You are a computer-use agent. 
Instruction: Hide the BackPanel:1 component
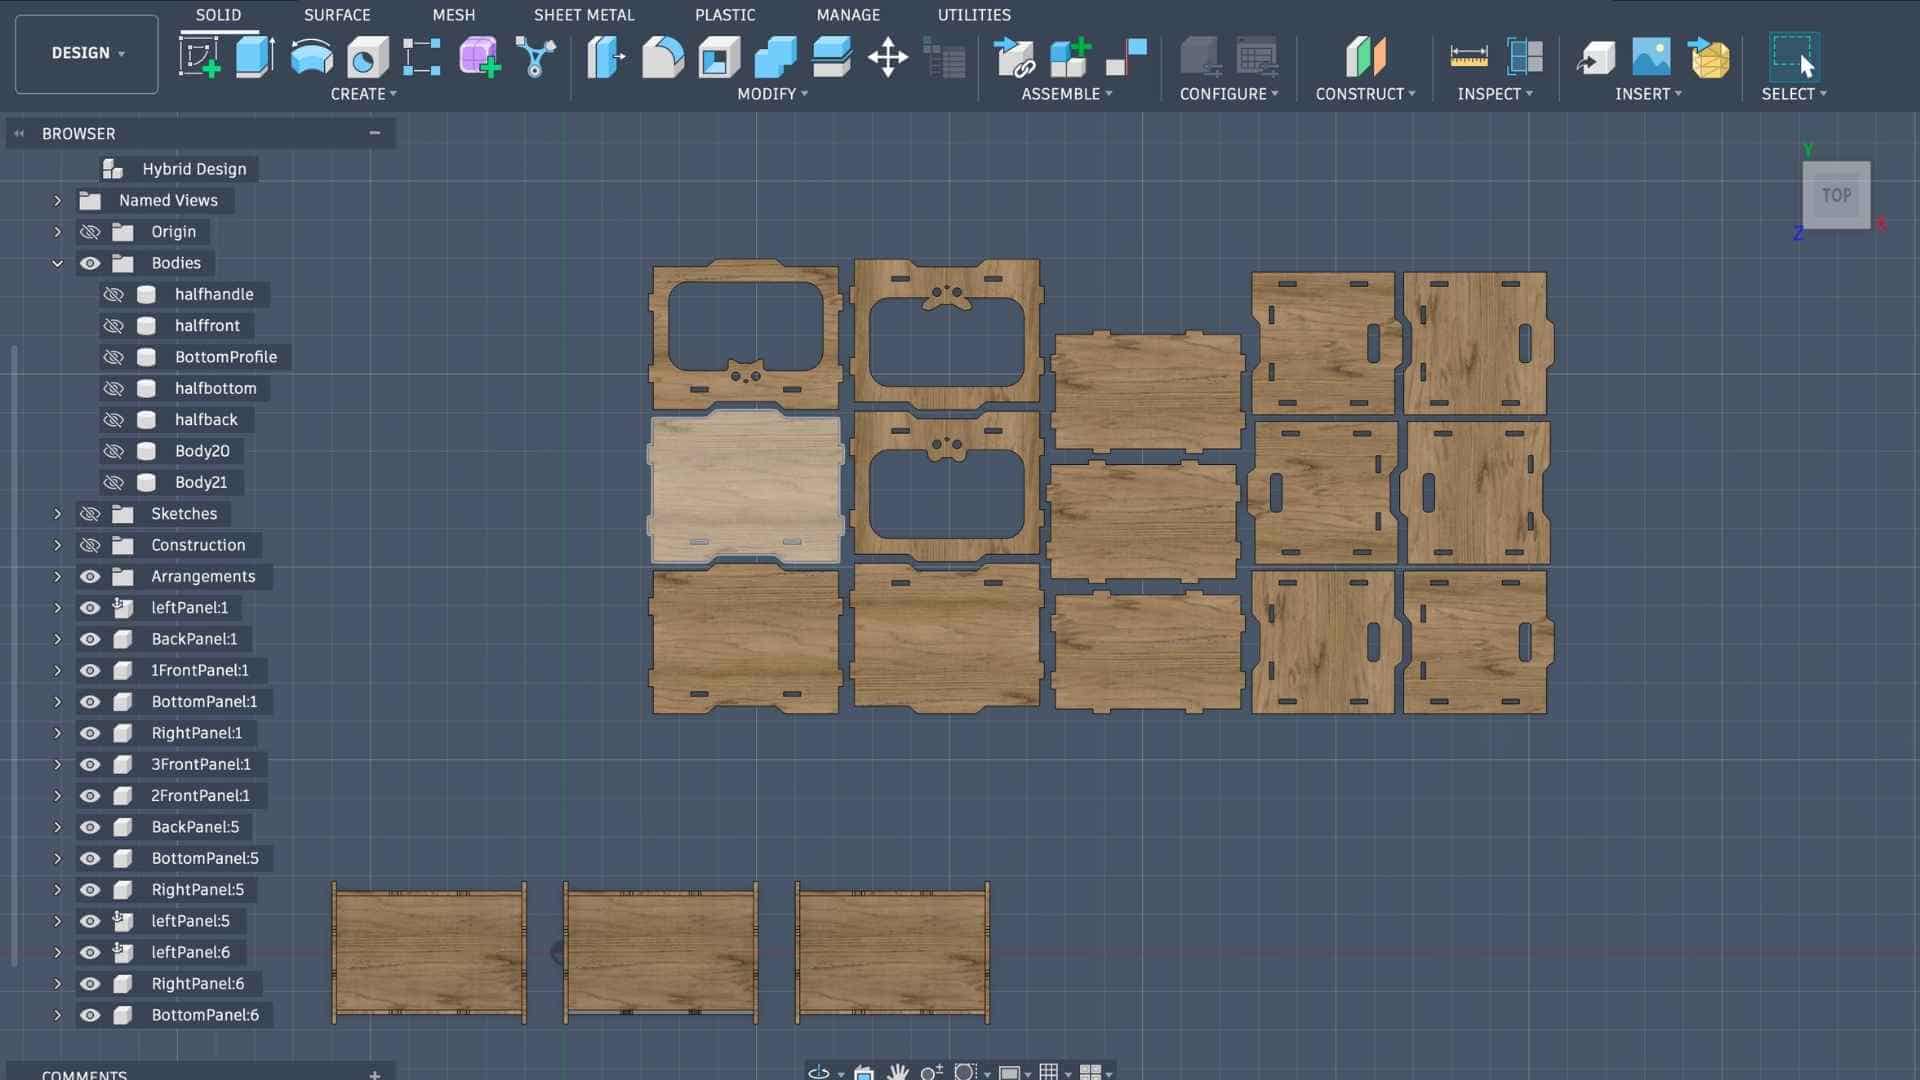(90, 639)
